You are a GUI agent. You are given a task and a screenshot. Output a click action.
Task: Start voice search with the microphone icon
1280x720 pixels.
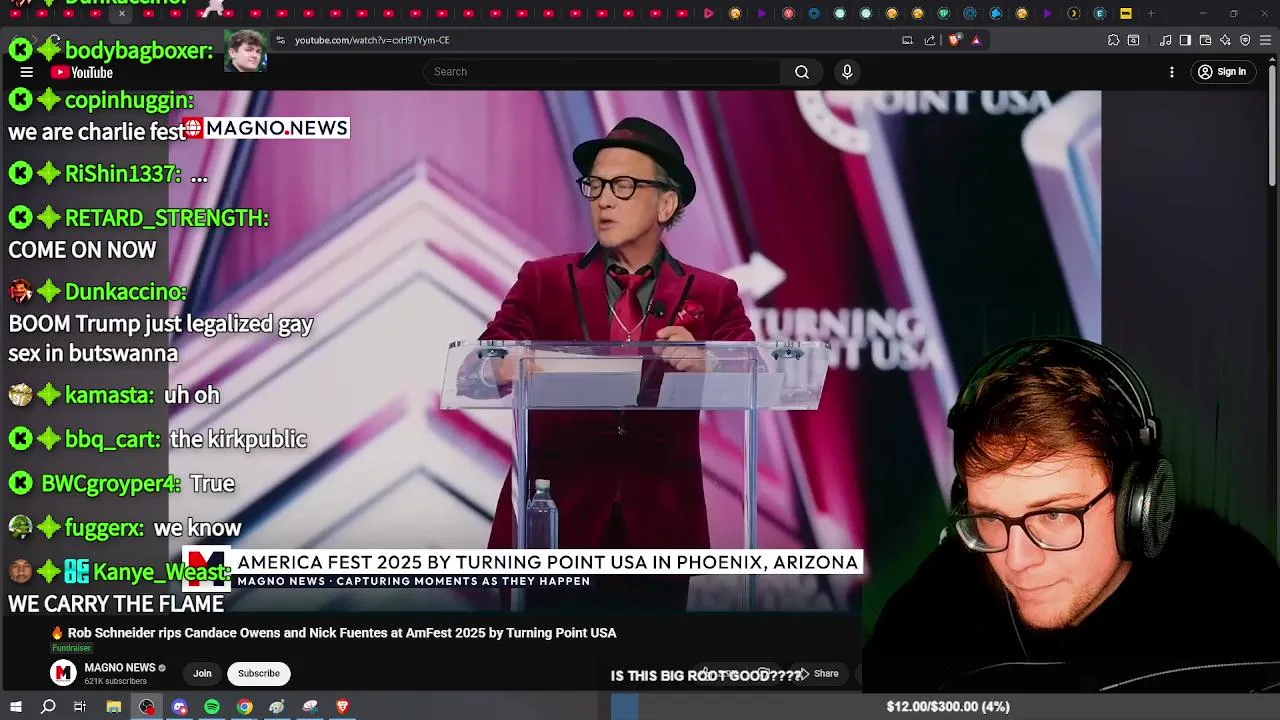click(x=847, y=72)
